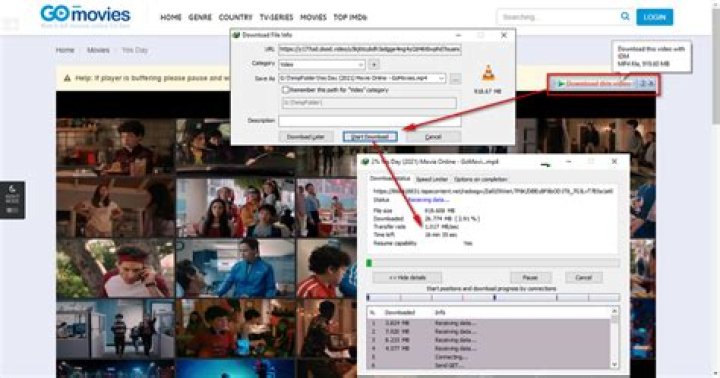Close the download progress window
The width and height of the screenshot is (720, 378).
(x=614, y=162)
